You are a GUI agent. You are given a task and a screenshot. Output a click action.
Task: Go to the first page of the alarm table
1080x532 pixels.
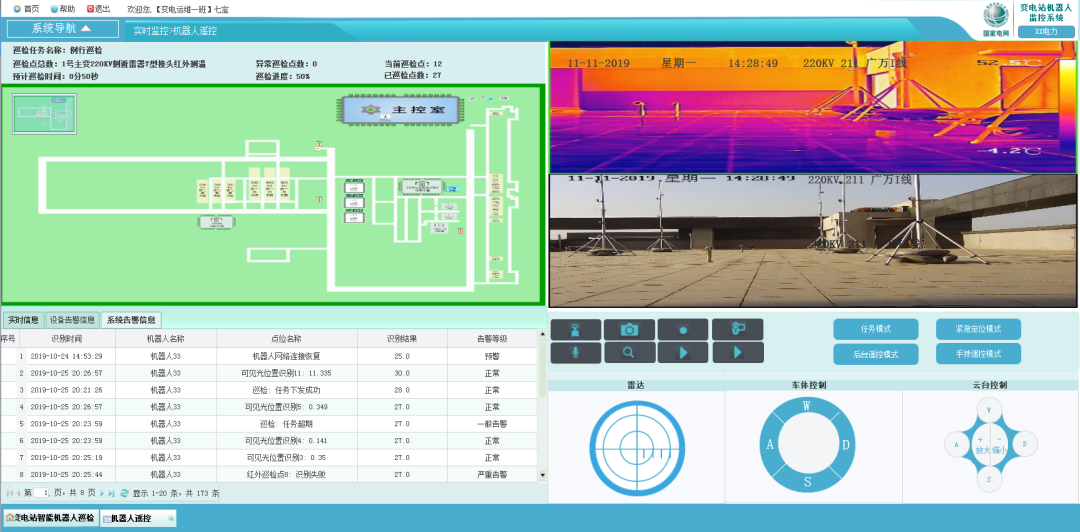(x=10, y=493)
